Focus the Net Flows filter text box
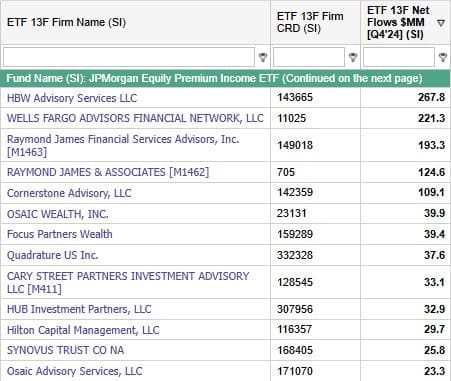 tap(399, 57)
